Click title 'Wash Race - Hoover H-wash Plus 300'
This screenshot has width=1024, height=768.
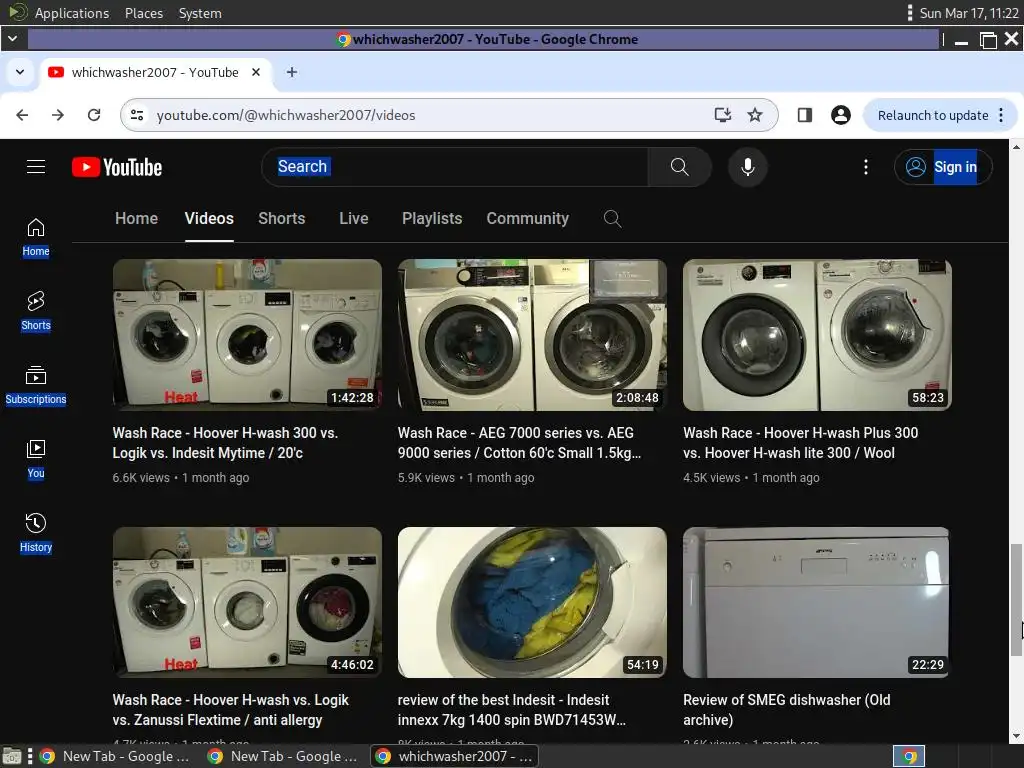[x=801, y=443]
